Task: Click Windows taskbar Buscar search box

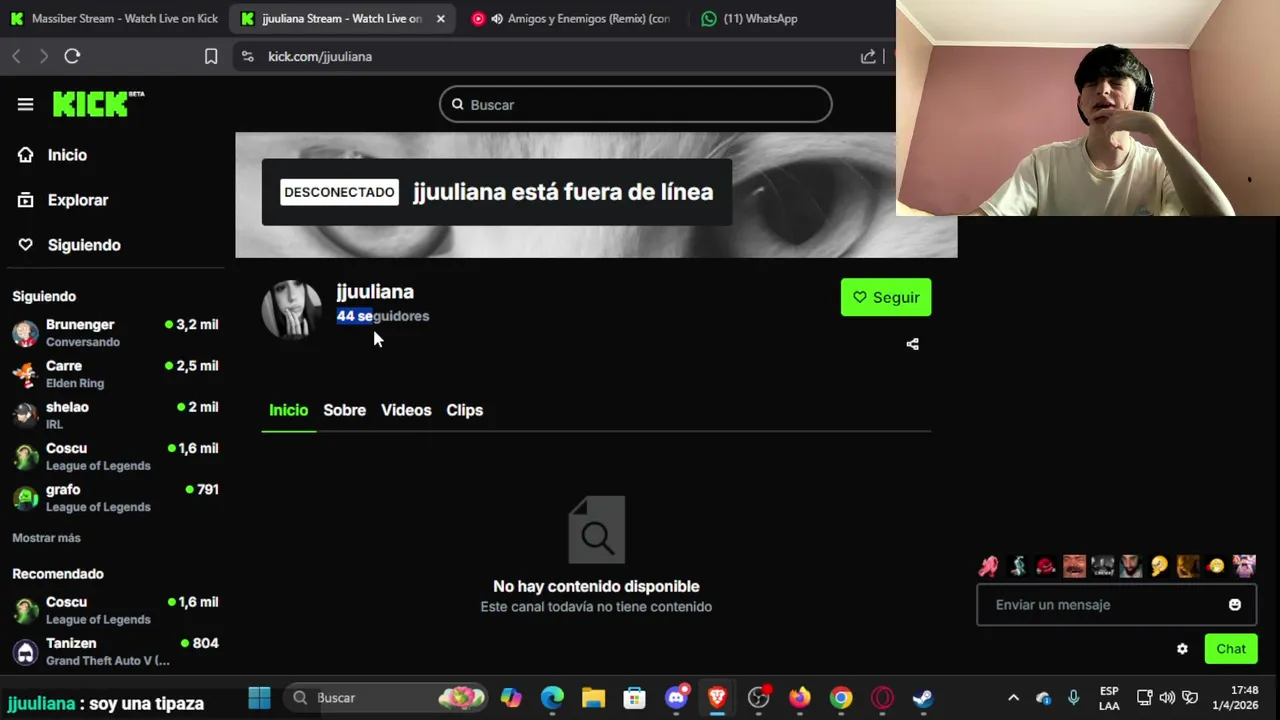Action: pos(385,697)
